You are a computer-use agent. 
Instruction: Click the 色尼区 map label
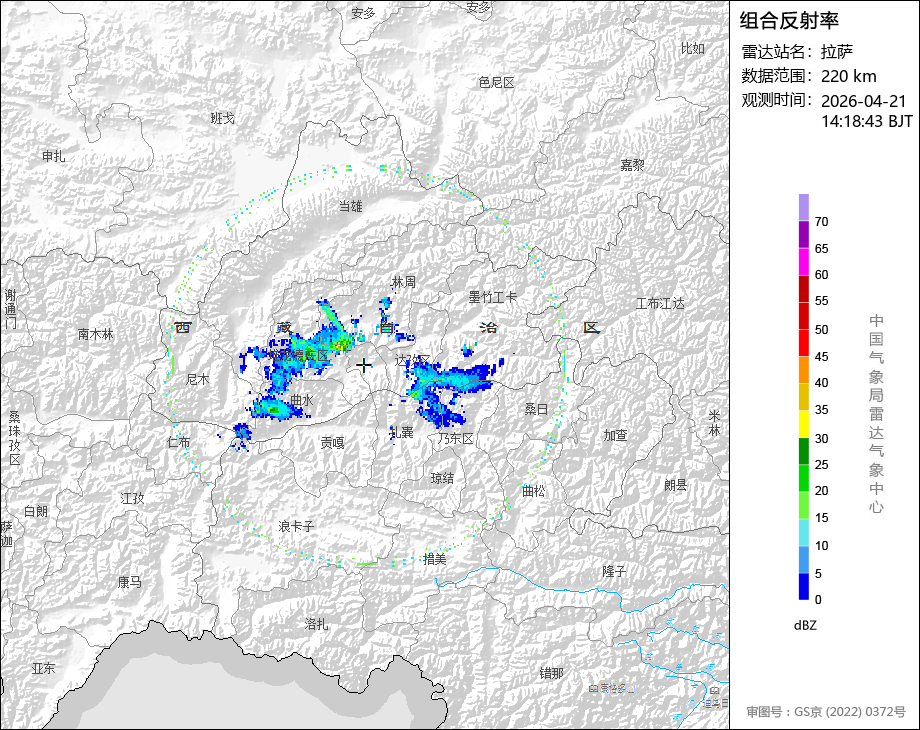point(496,83)
